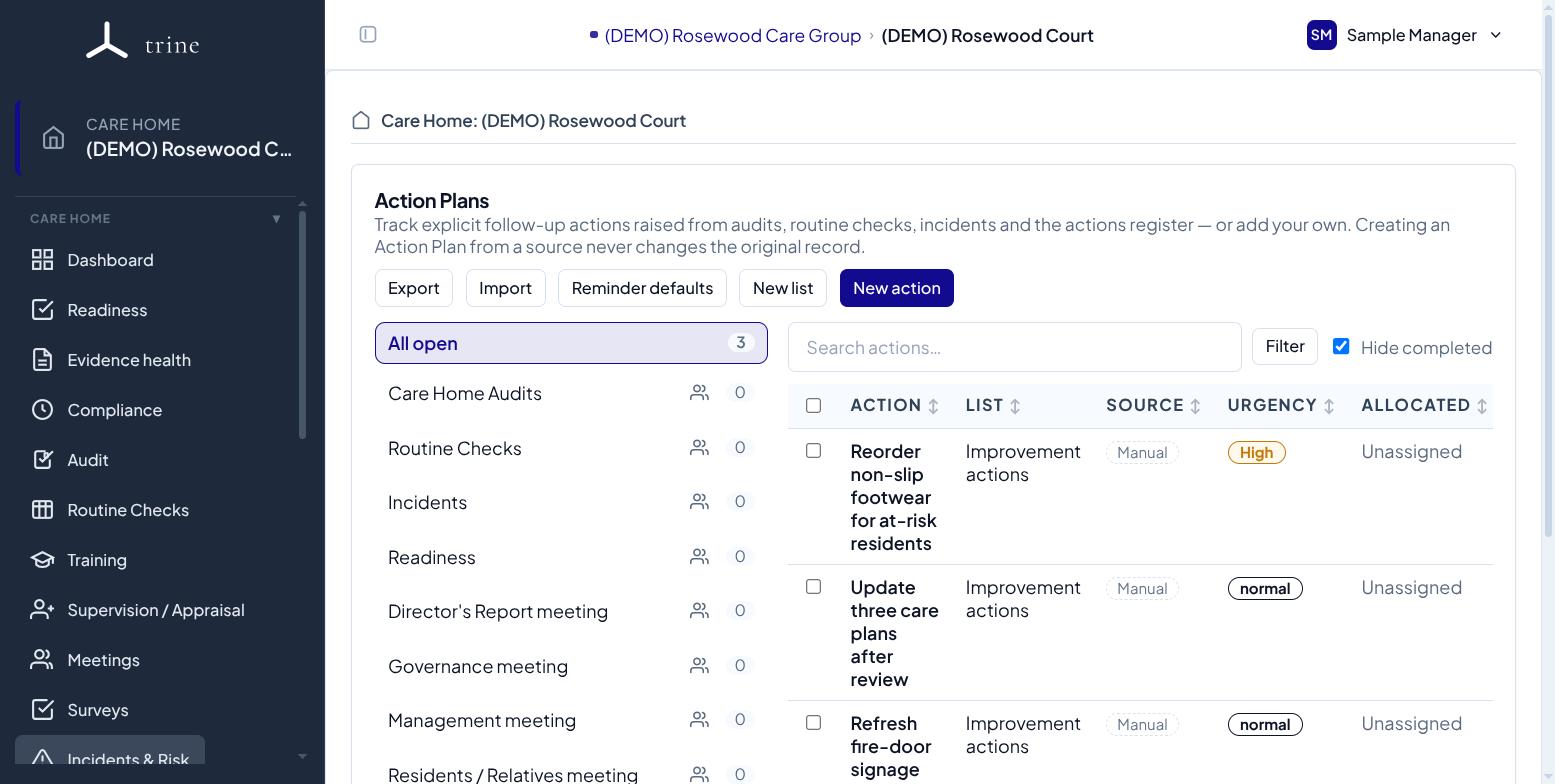
Task: Select the Refresh fire-door signage checkbox
Action: (x=813, y=723)
